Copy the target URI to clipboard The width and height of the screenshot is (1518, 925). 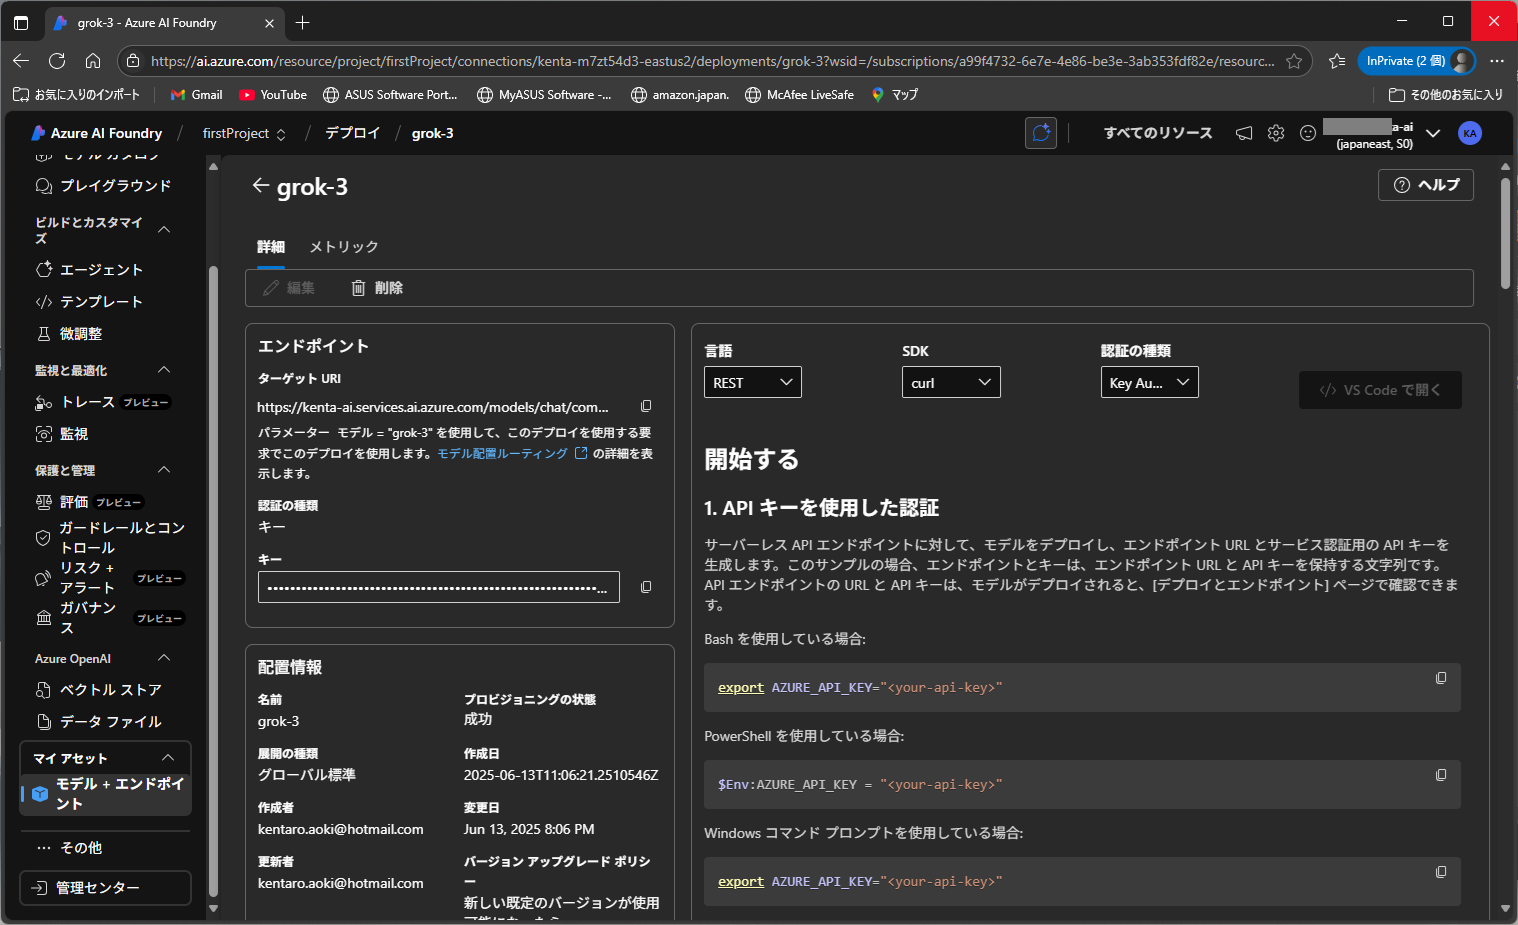(x=646, y=406)
